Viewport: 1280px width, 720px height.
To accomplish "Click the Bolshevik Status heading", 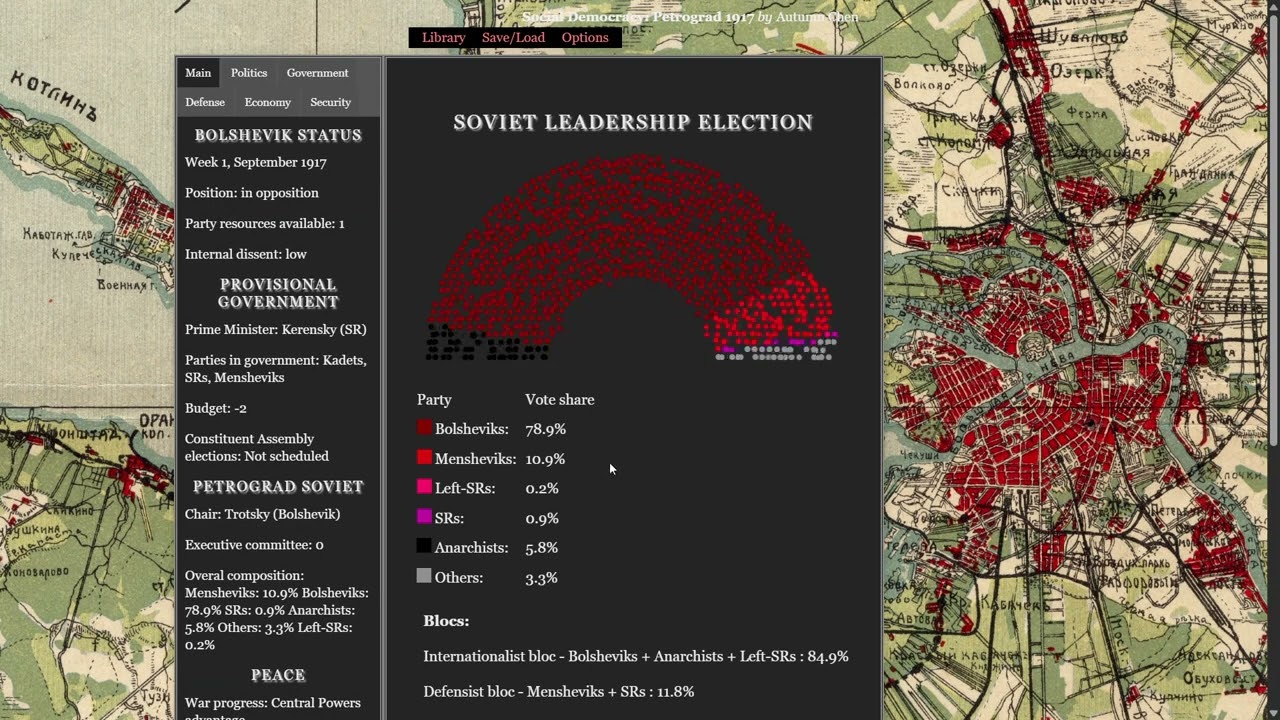I will coord(278,135).
